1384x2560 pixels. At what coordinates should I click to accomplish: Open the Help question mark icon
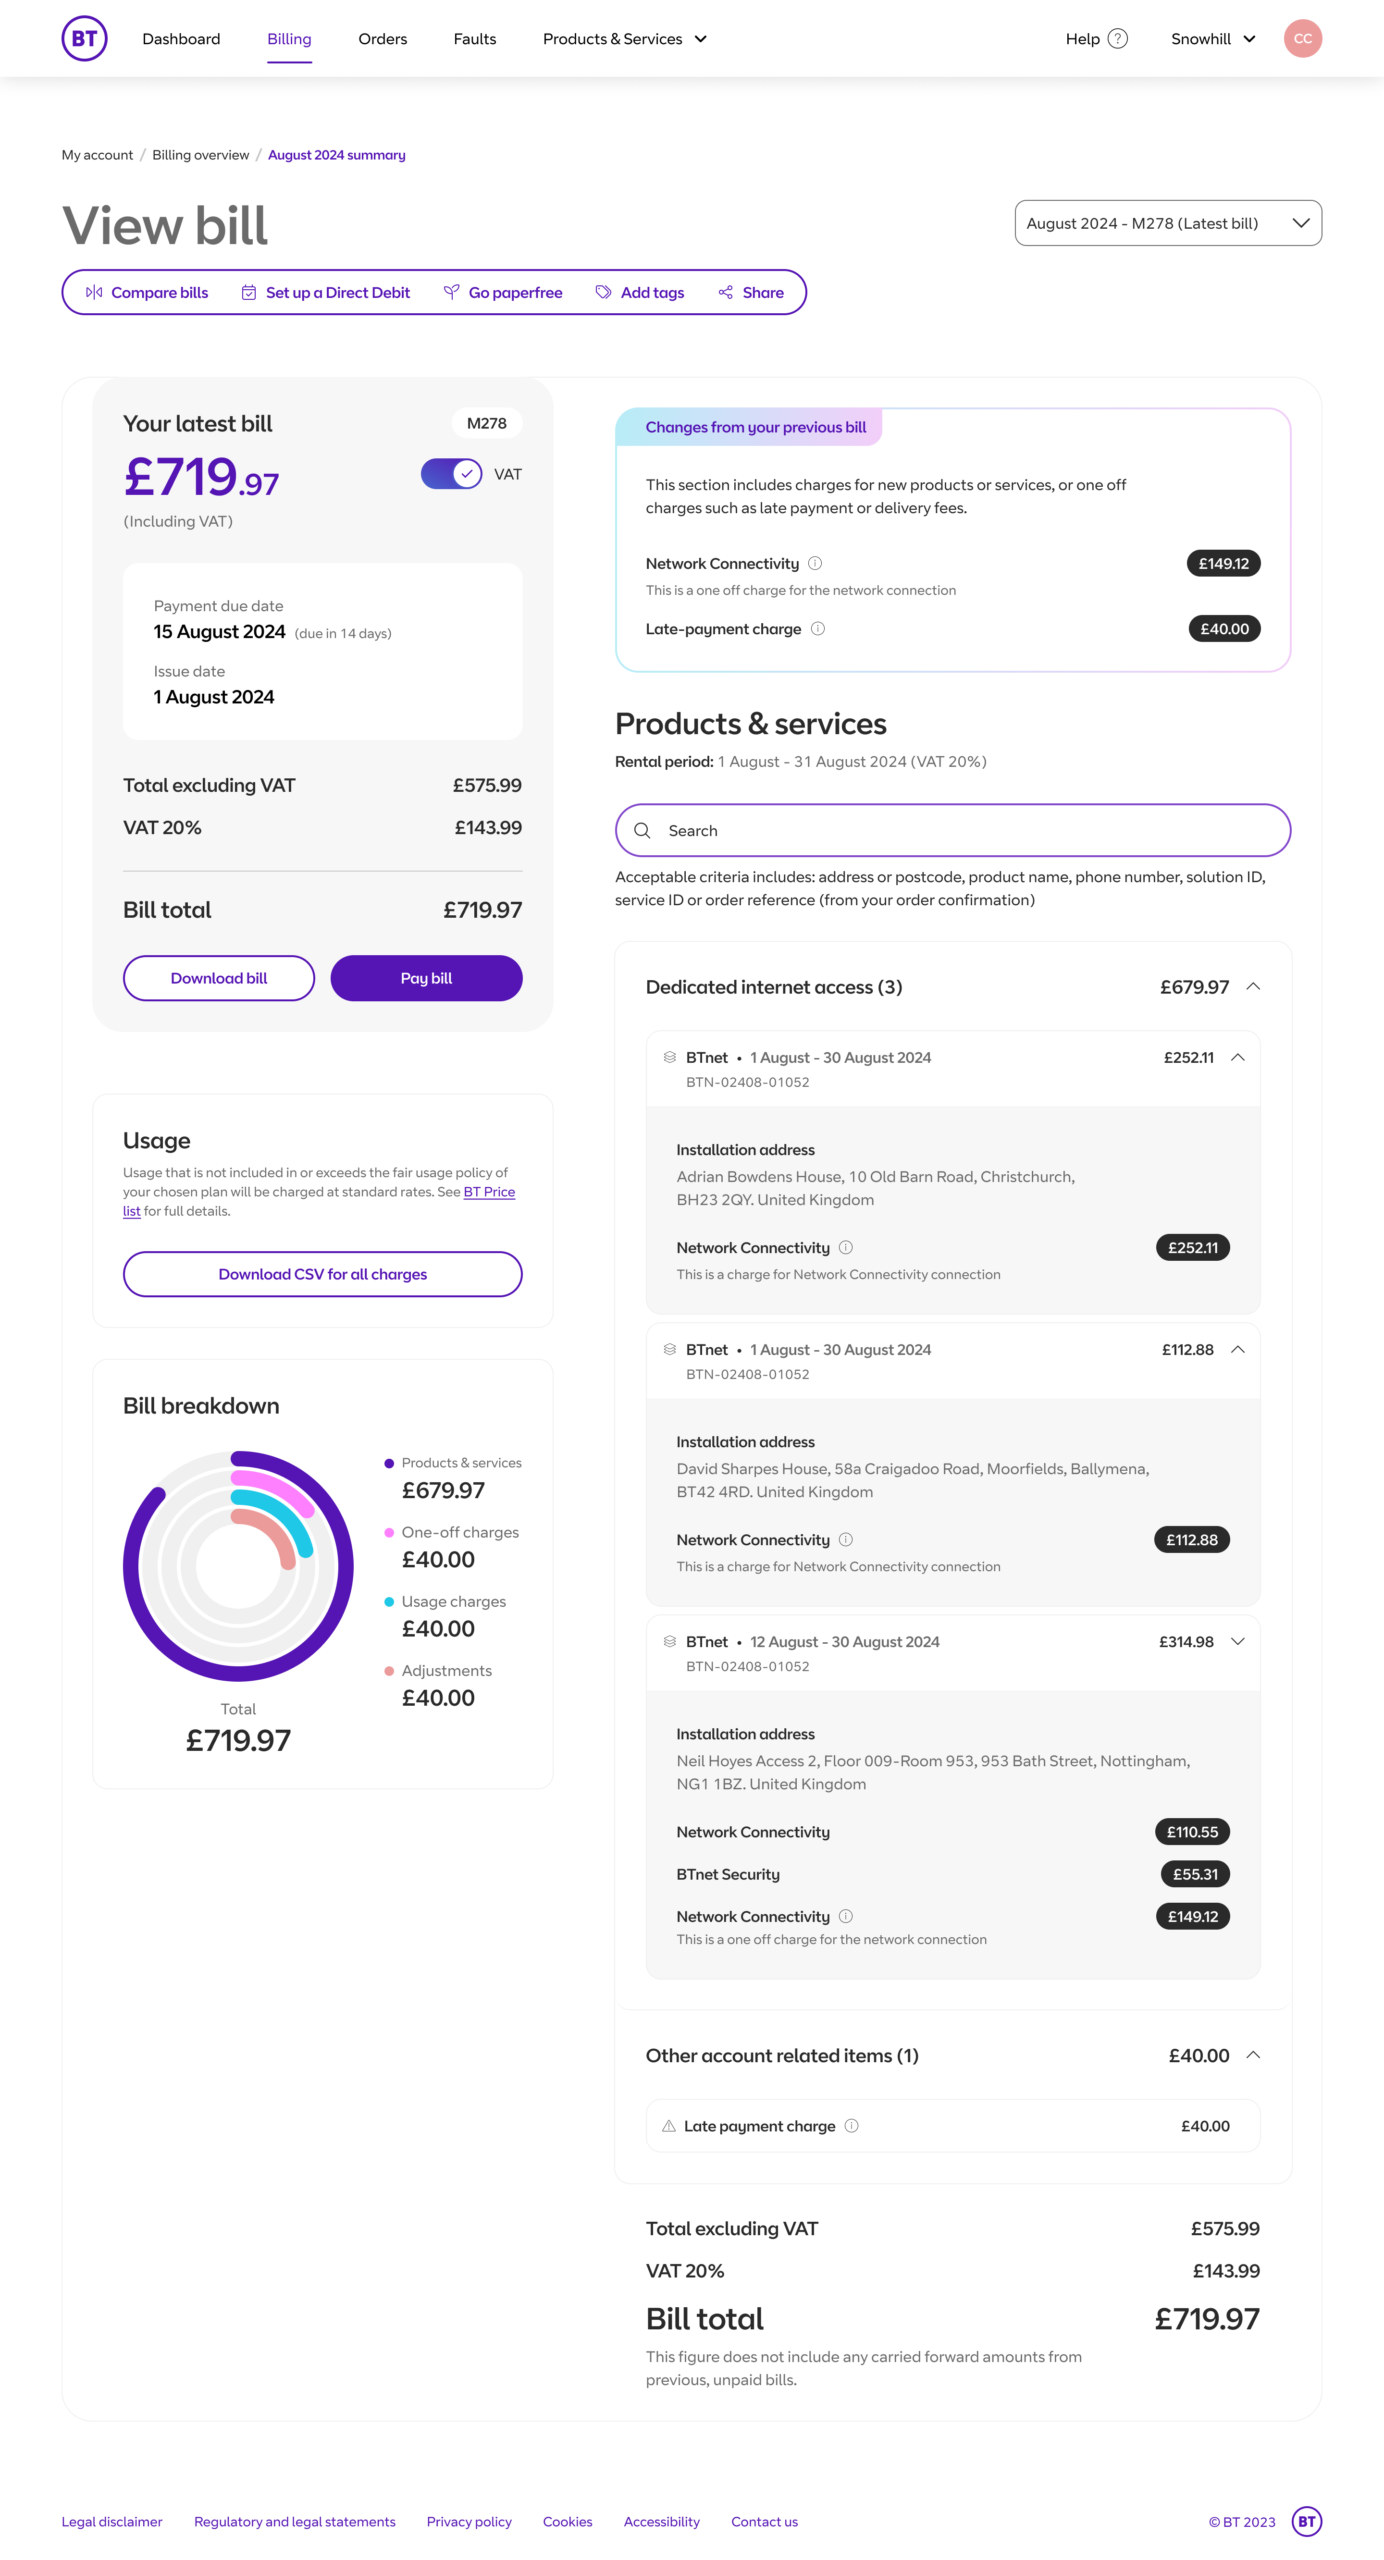point(1118,39)
